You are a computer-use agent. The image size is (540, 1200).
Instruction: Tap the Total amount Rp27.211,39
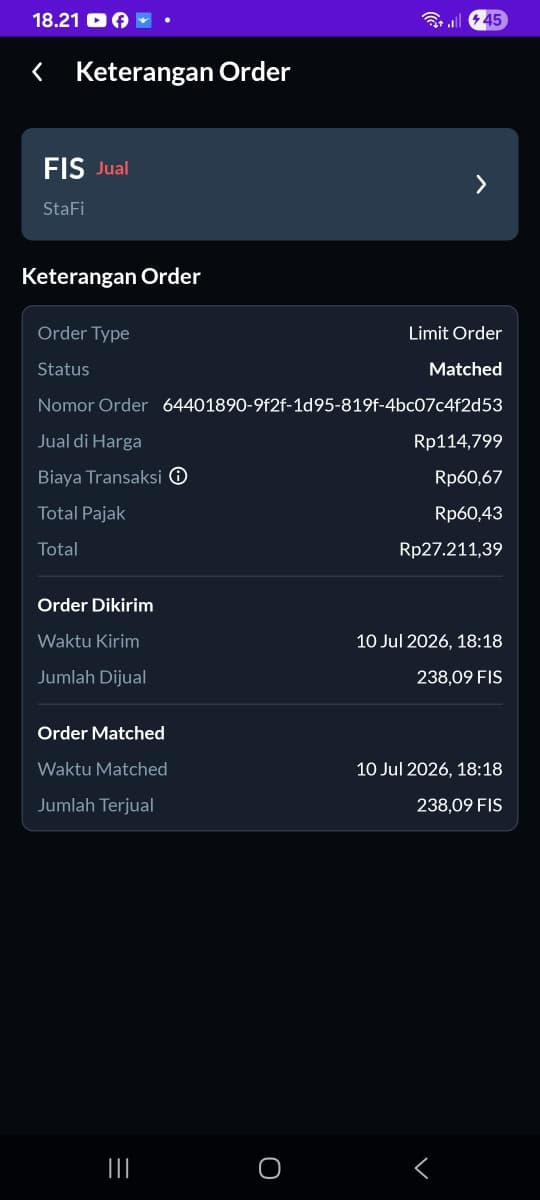coord(450,549)
